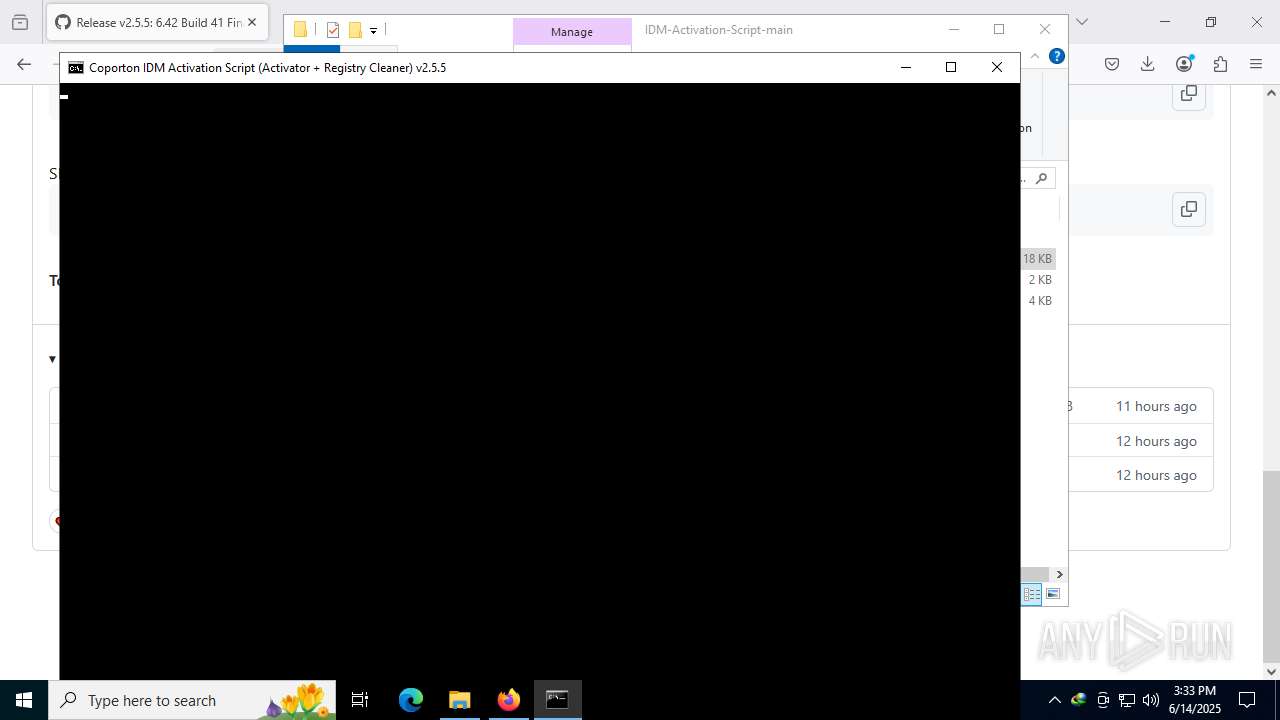This screenshot has height=720, width=1280.
Task: Click the '11 hours ago' asset timestamp
Action: pyautogui.click(x=1156, y=406)
